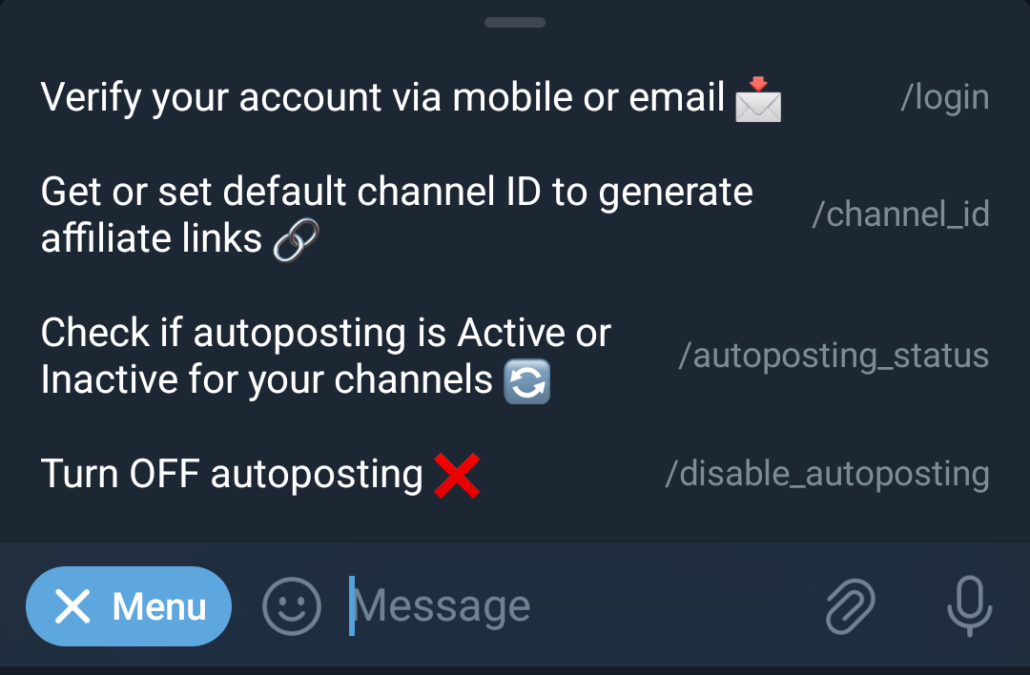This screenshot has height=675, width=1030.
Task: Close the bot commands Menu
Action: click(x=129, y=606)
